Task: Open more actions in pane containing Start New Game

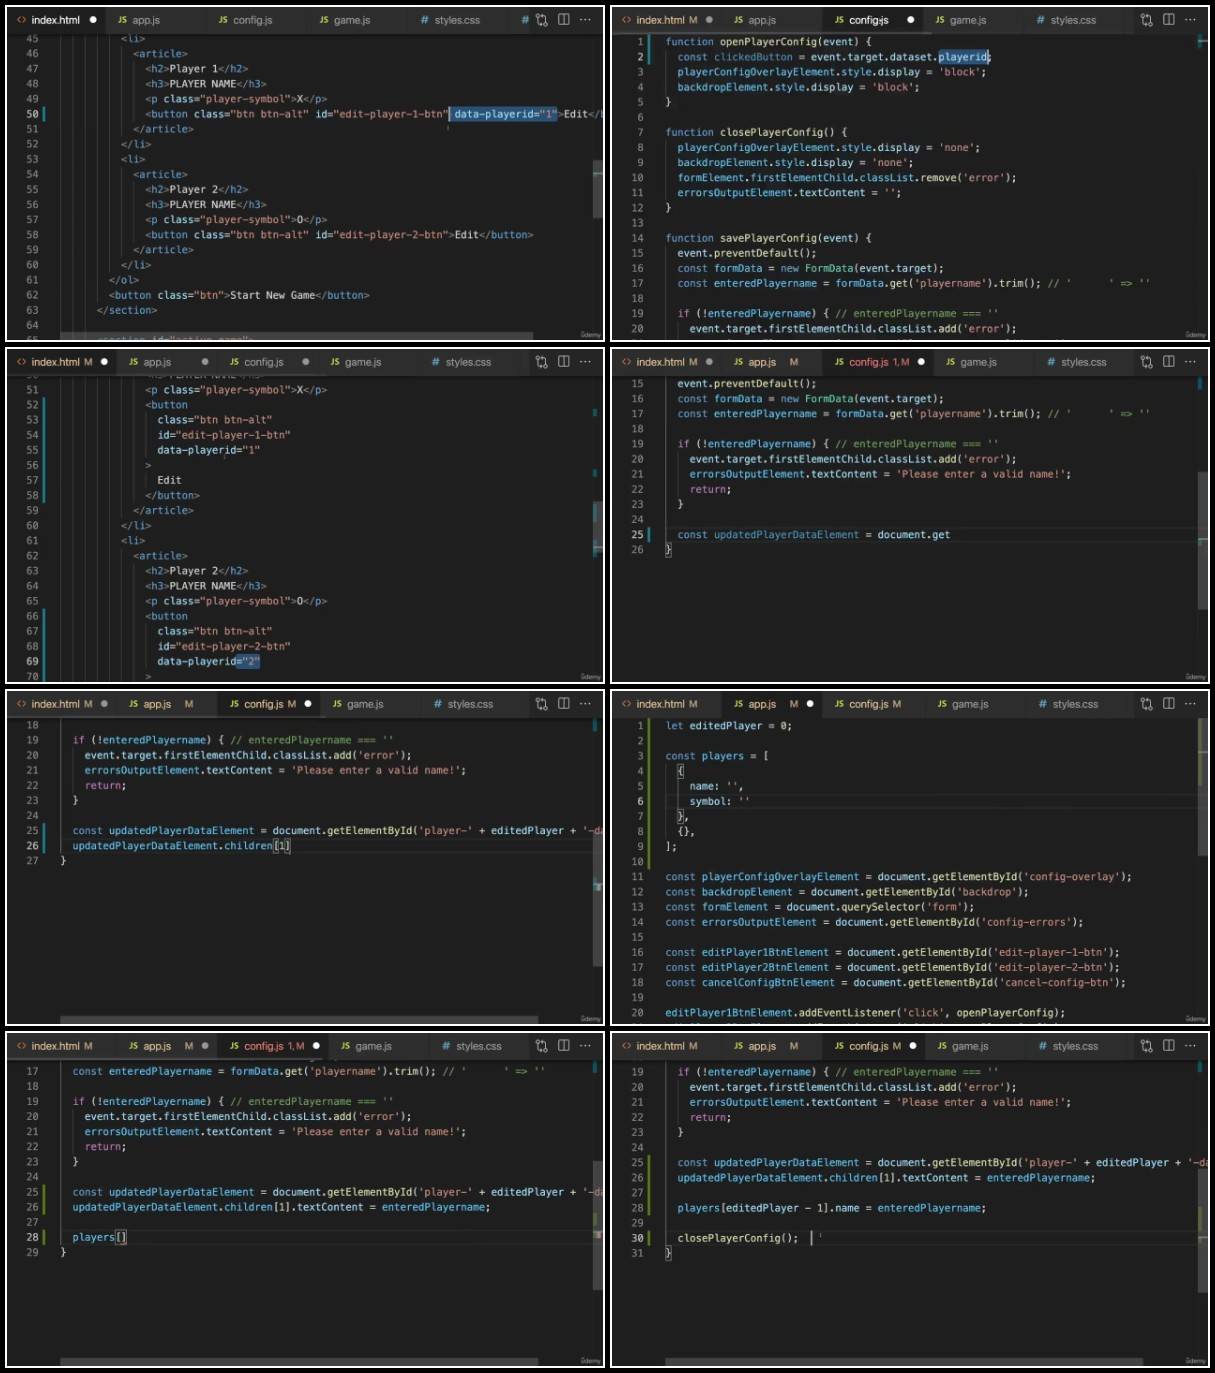Action: pyautogui.click(x=585, y=20)
